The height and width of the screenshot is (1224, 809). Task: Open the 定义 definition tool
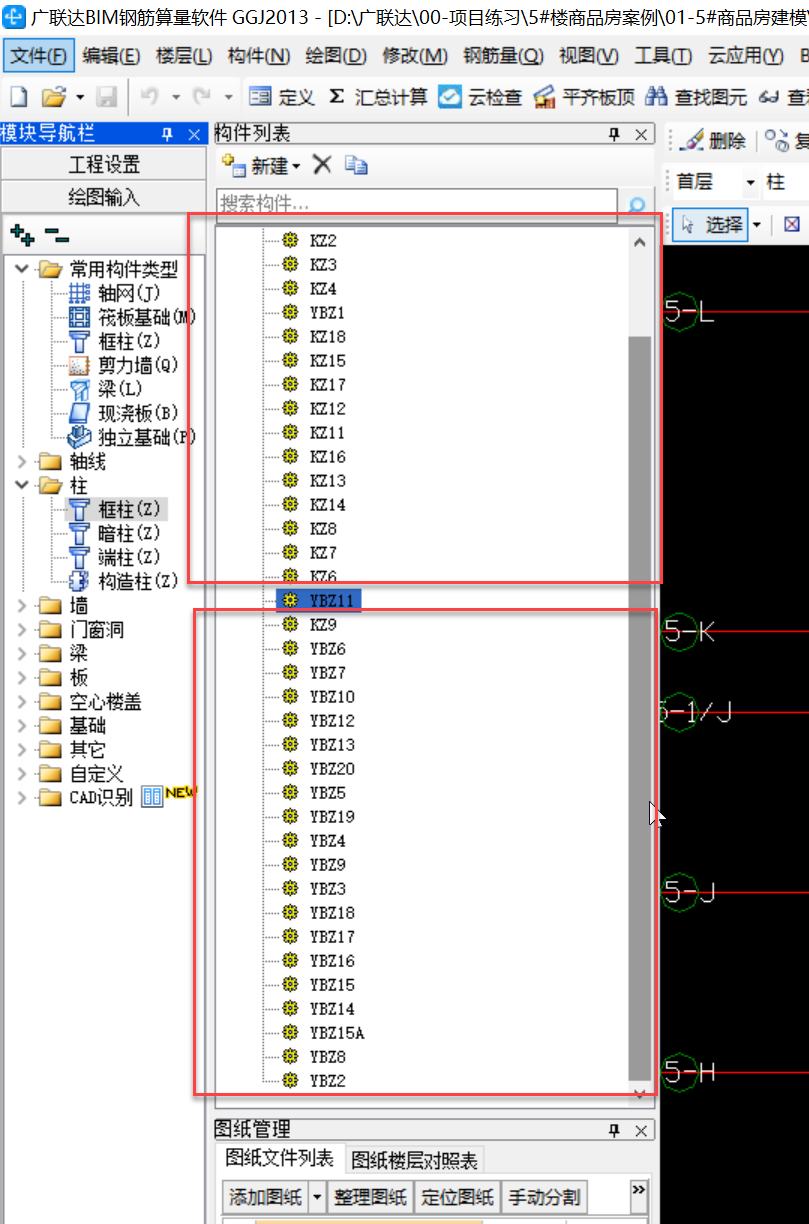281,97
